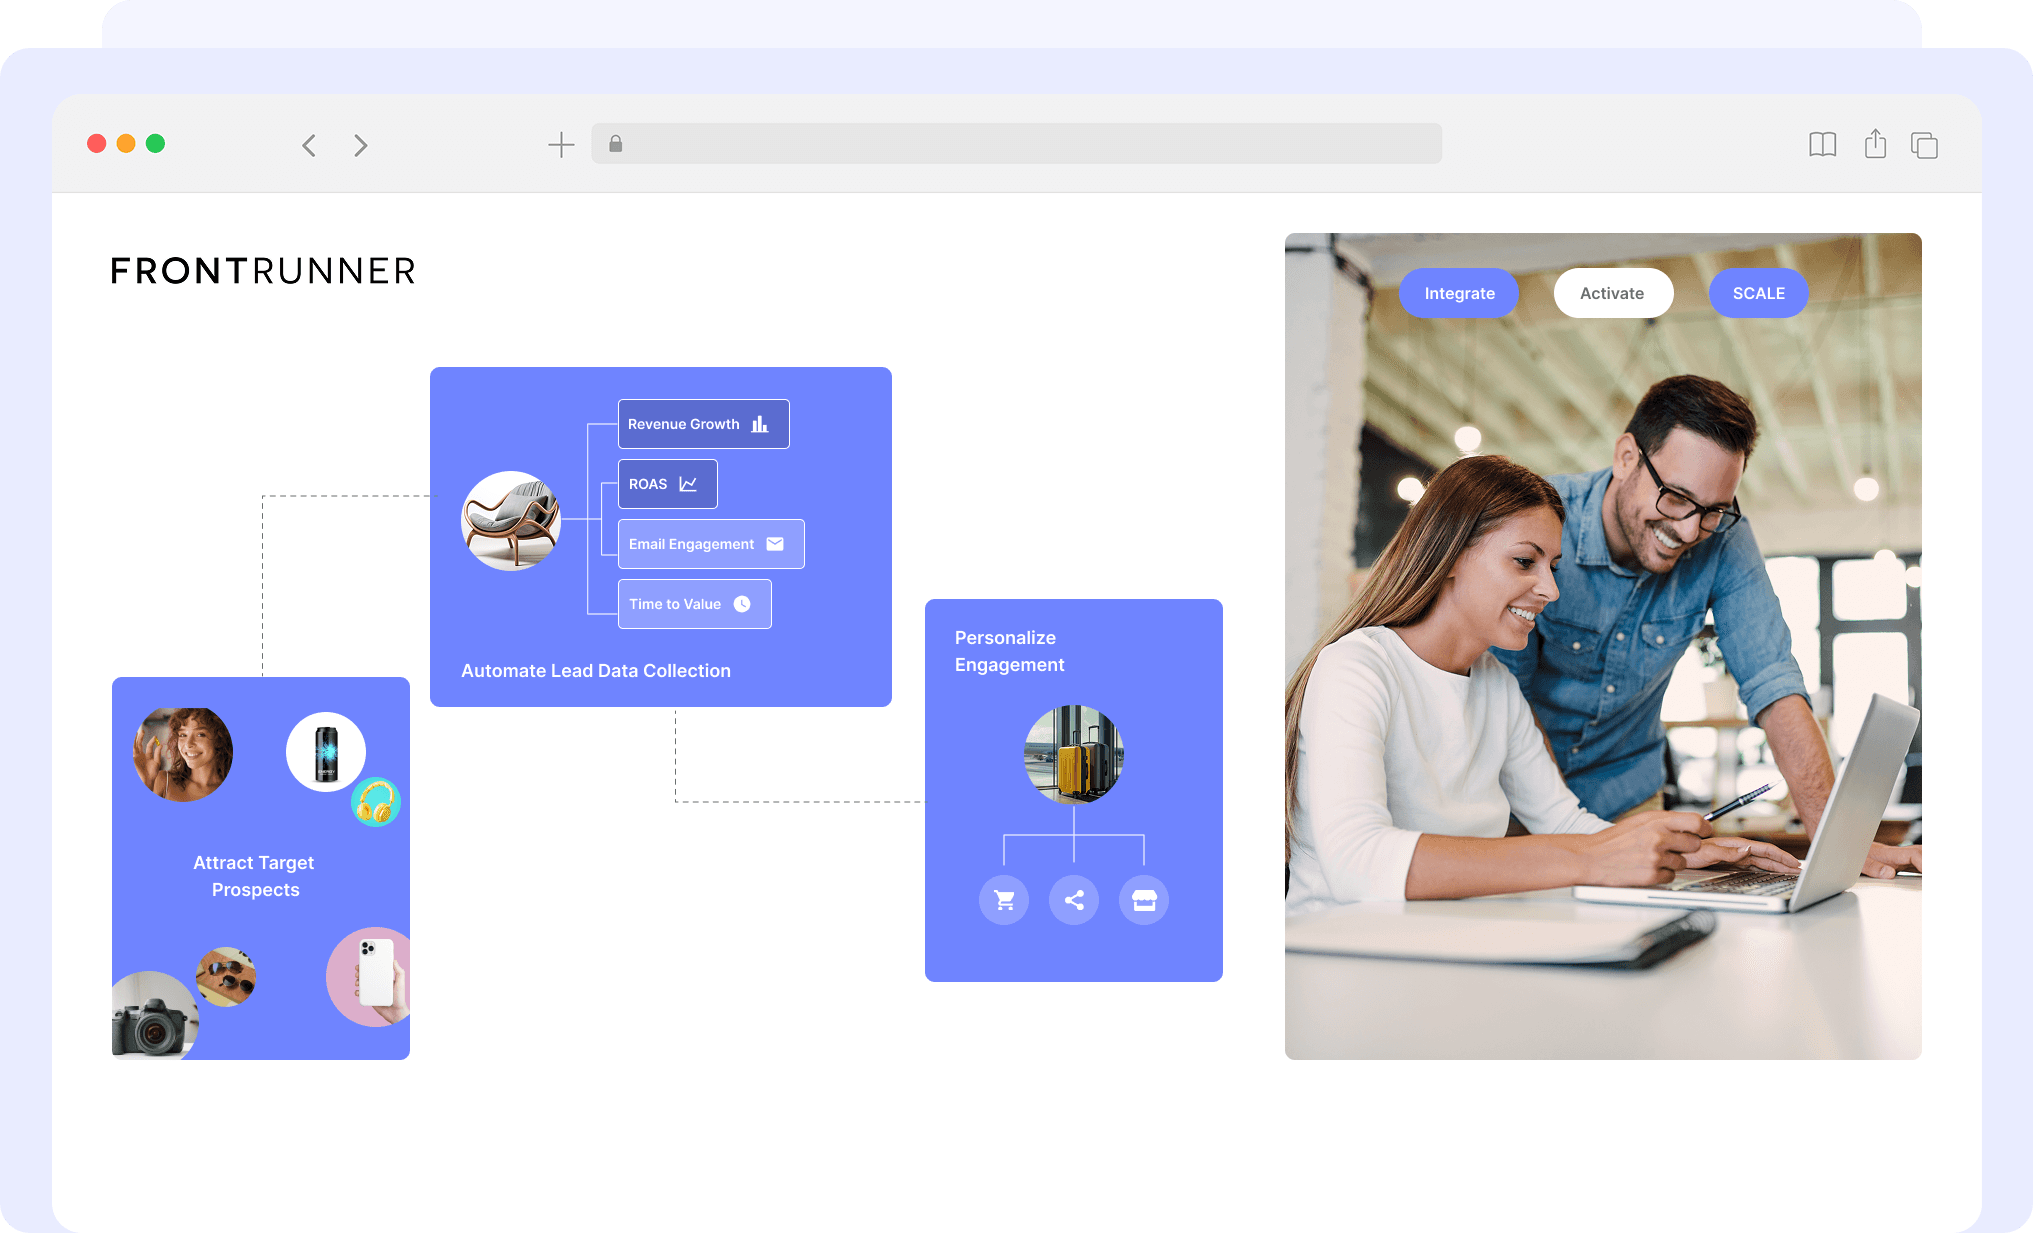Select the Integrate tab pill
2033x1233 pixels.
pos(1459,293)
